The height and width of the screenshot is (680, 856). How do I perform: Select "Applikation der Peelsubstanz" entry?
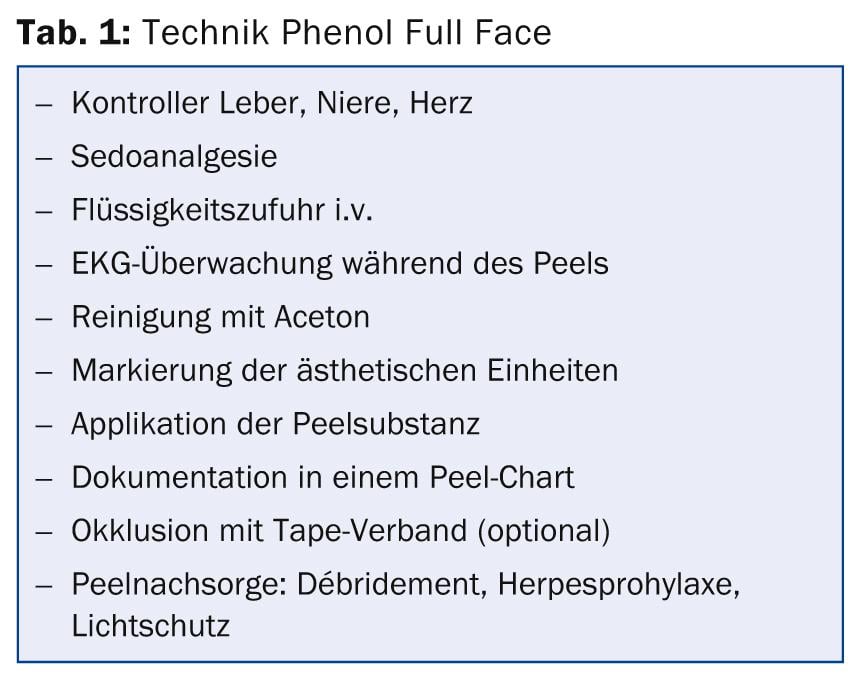coord(275,424)
